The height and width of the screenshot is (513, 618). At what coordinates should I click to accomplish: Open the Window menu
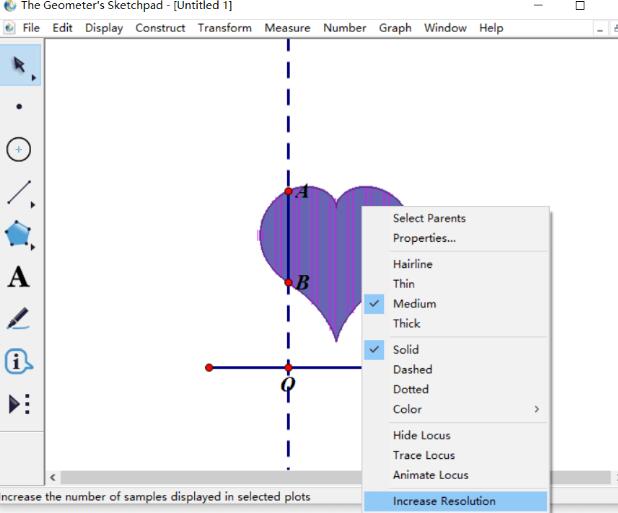445,28
